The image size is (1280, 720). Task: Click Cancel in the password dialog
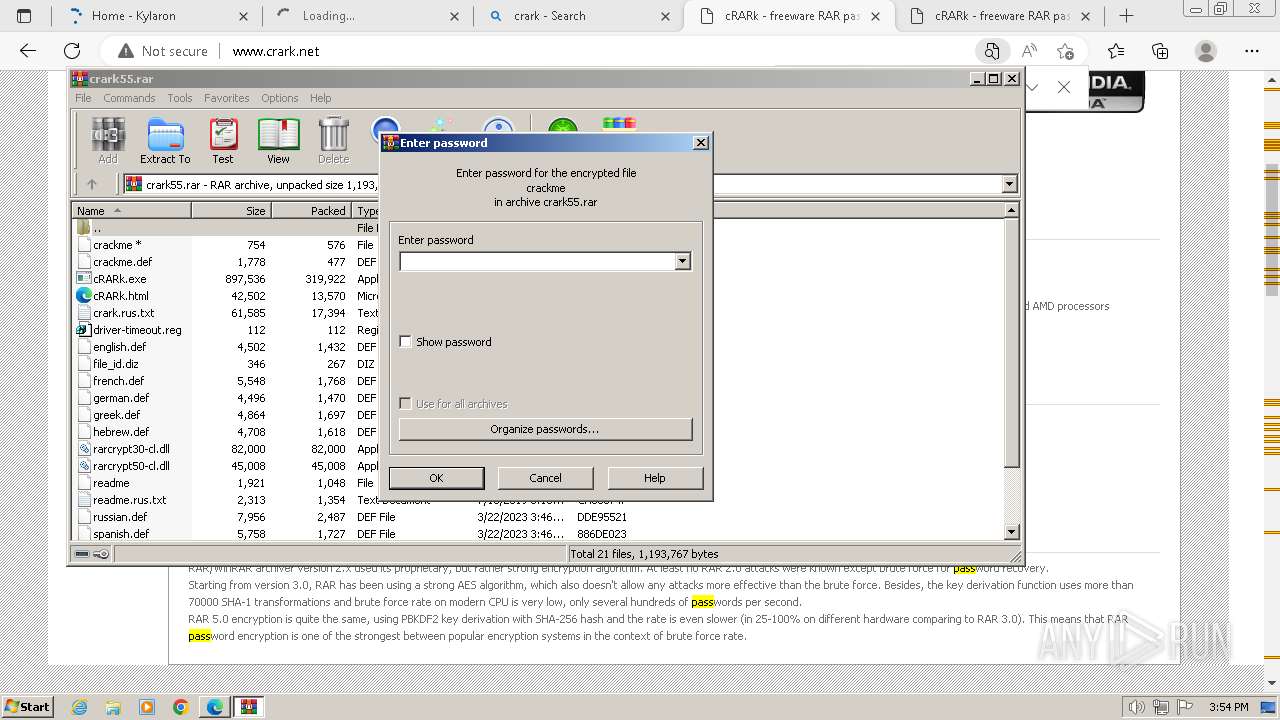pyautogui.click(x=545, y=478)
